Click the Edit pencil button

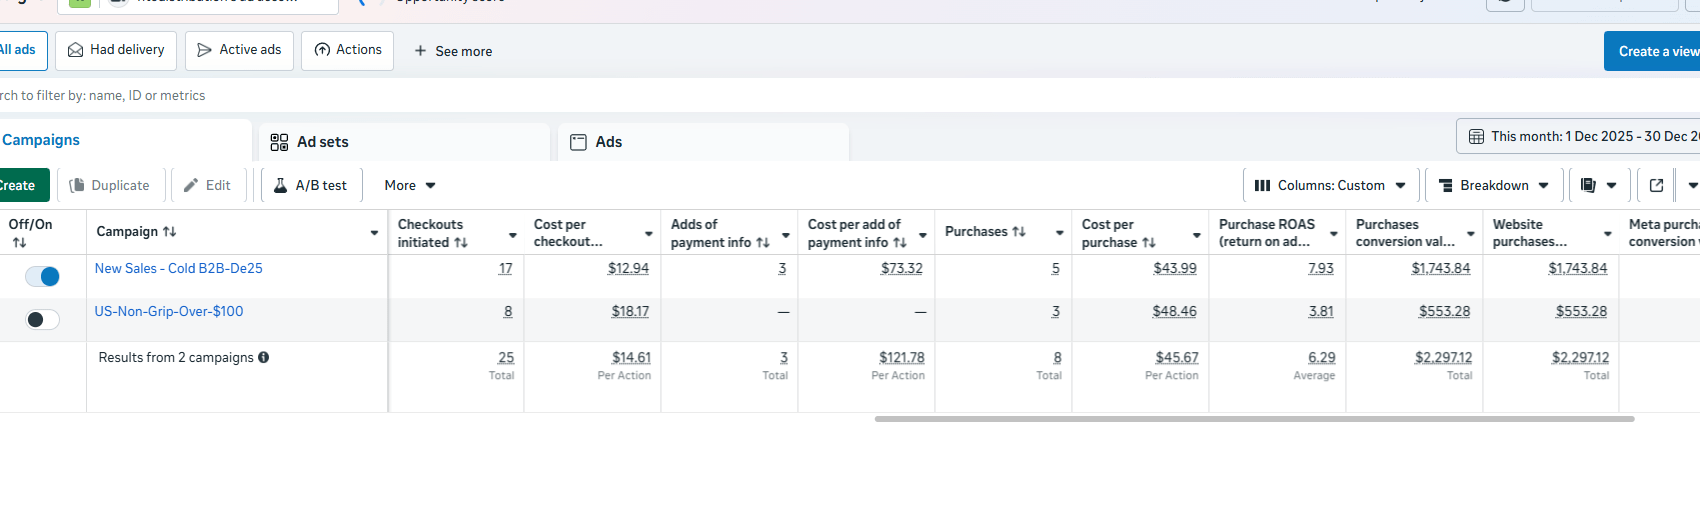pos(207,186)
